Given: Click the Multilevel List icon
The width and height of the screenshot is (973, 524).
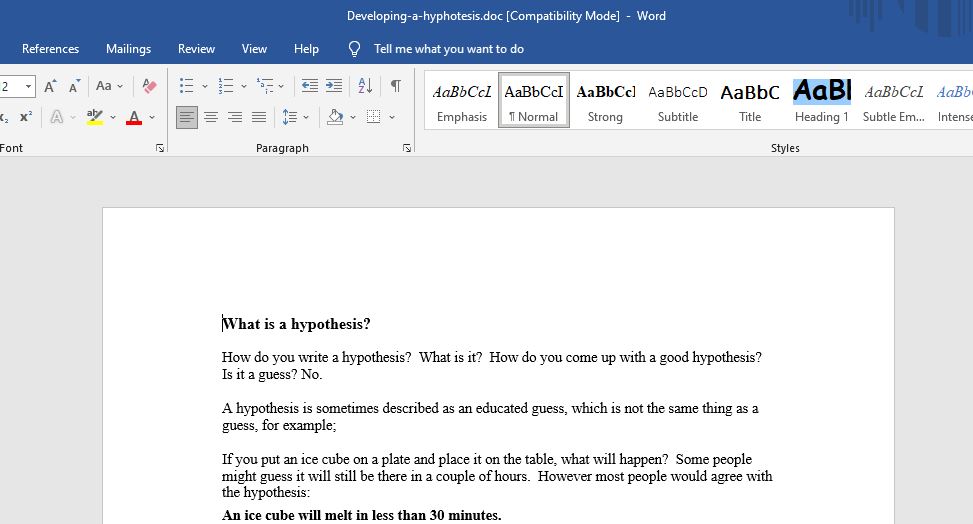Looking at the screenshot, I should tap(265, 86).
